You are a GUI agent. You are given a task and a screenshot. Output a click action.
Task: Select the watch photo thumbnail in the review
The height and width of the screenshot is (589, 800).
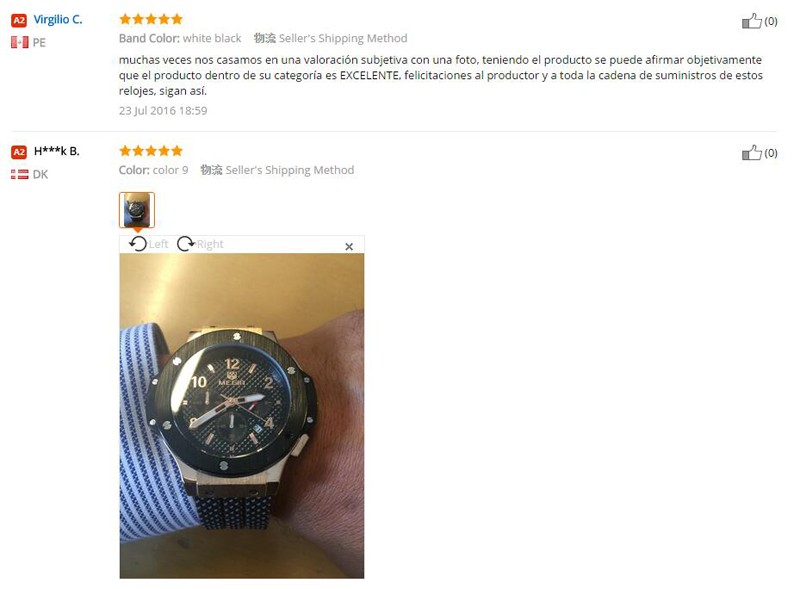137,210
